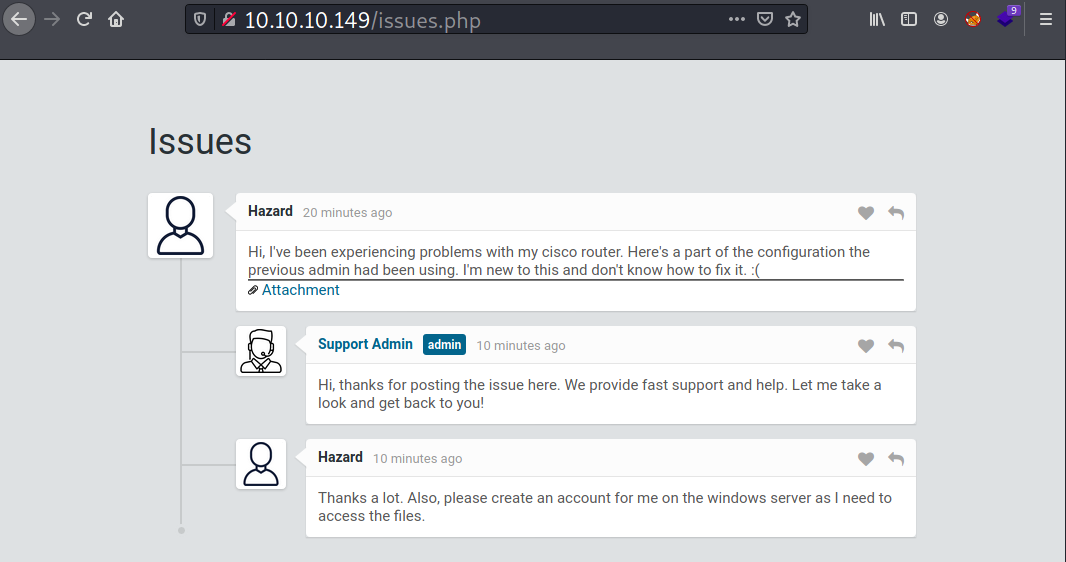This screenshot has height=562, width=1066.
Task: Click the address bar URL field
Action: 480,20
